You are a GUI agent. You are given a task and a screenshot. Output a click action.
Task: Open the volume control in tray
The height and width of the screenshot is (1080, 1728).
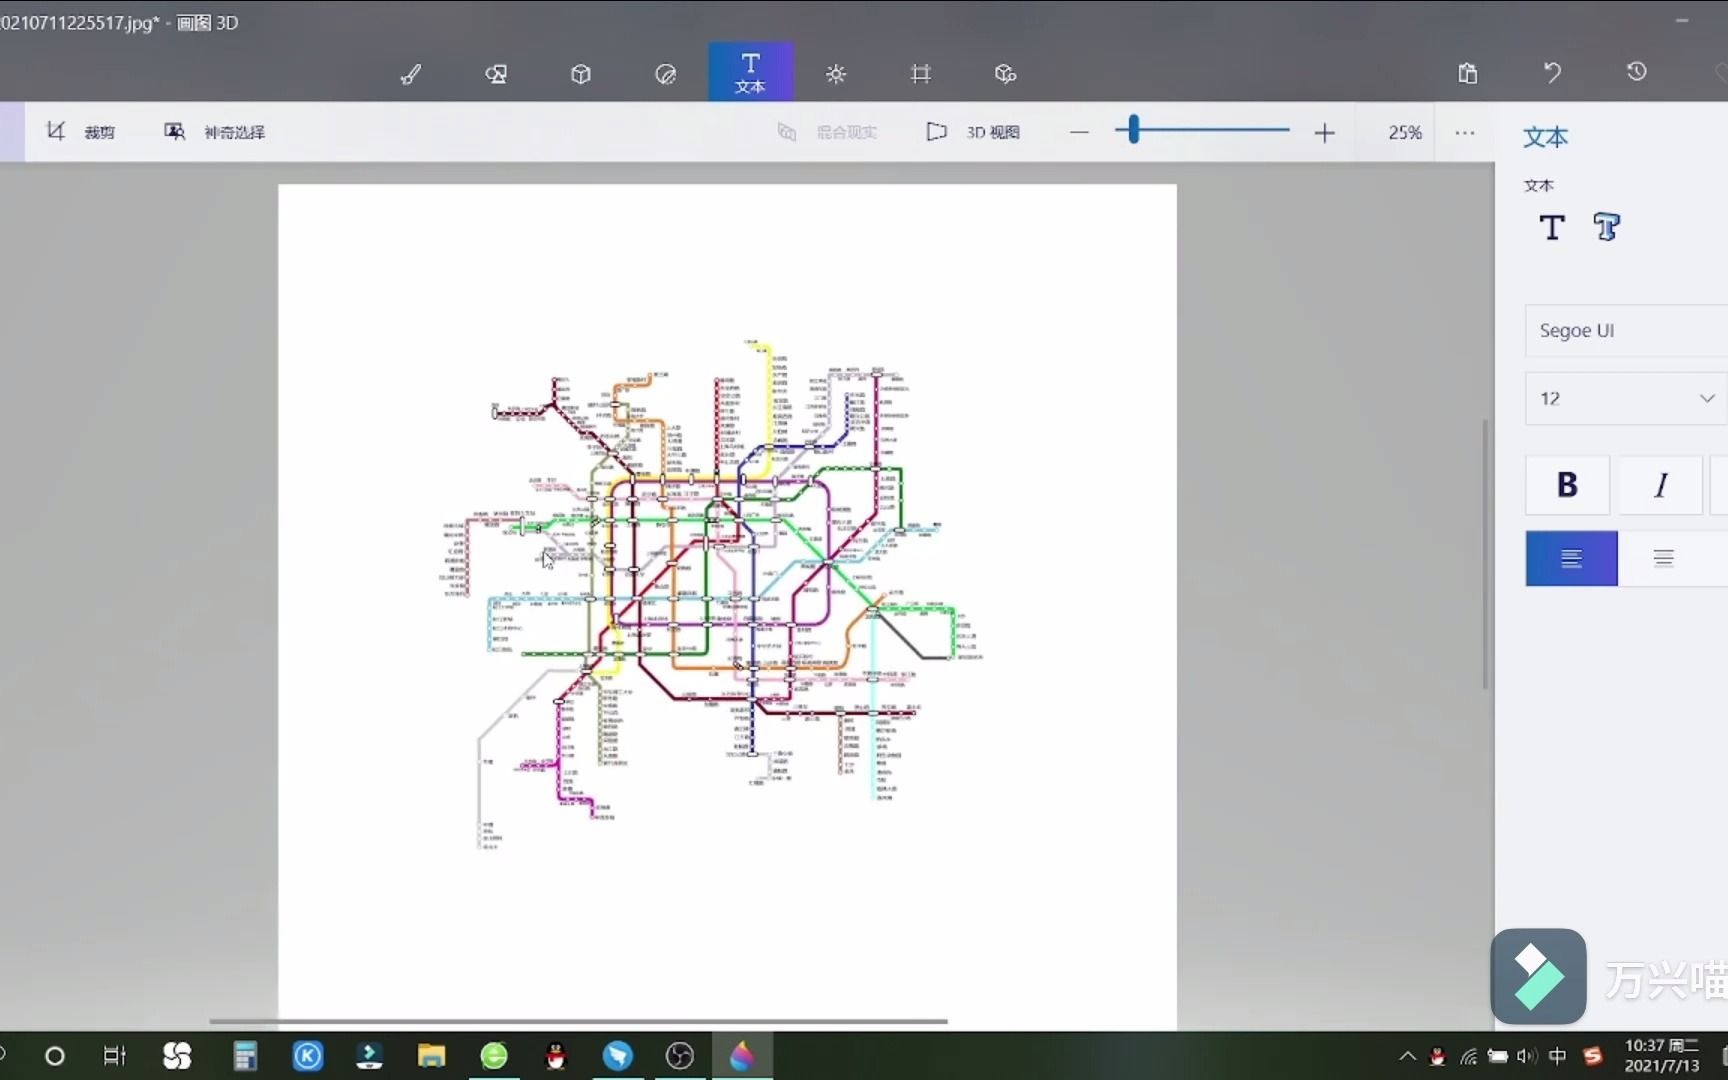coord(1526,1056)
